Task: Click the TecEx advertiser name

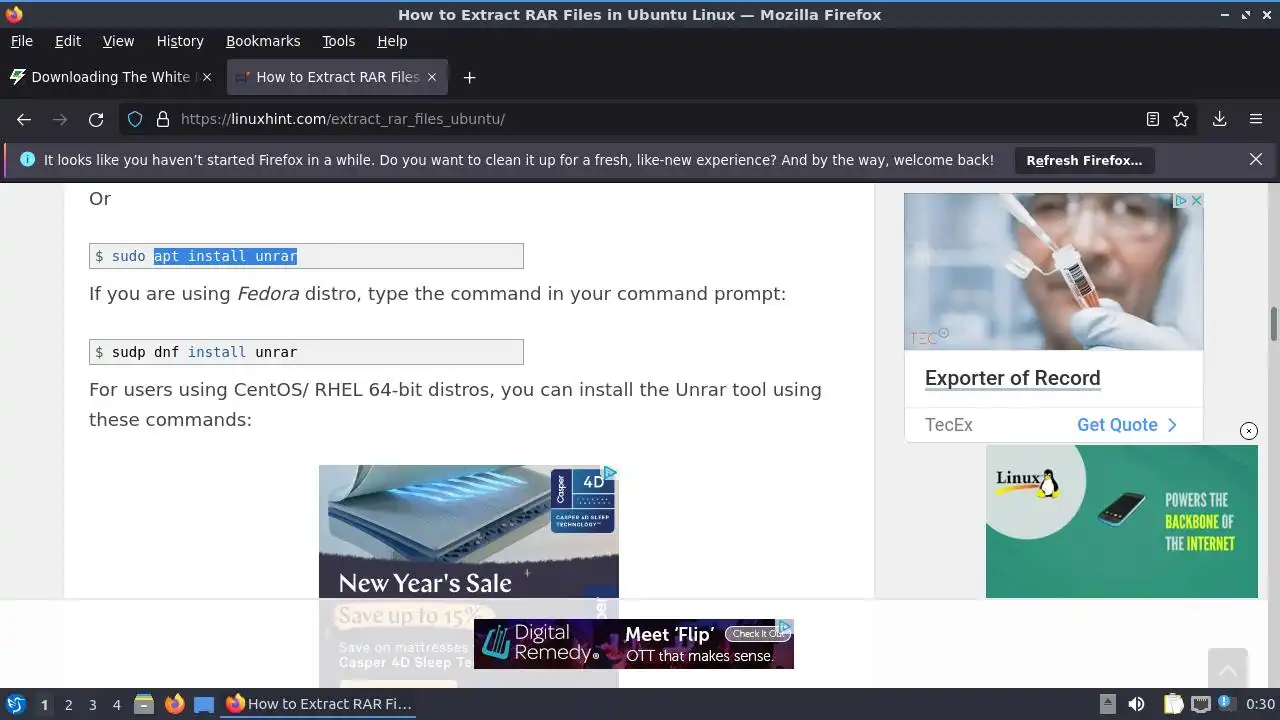Action: (949, 425)
